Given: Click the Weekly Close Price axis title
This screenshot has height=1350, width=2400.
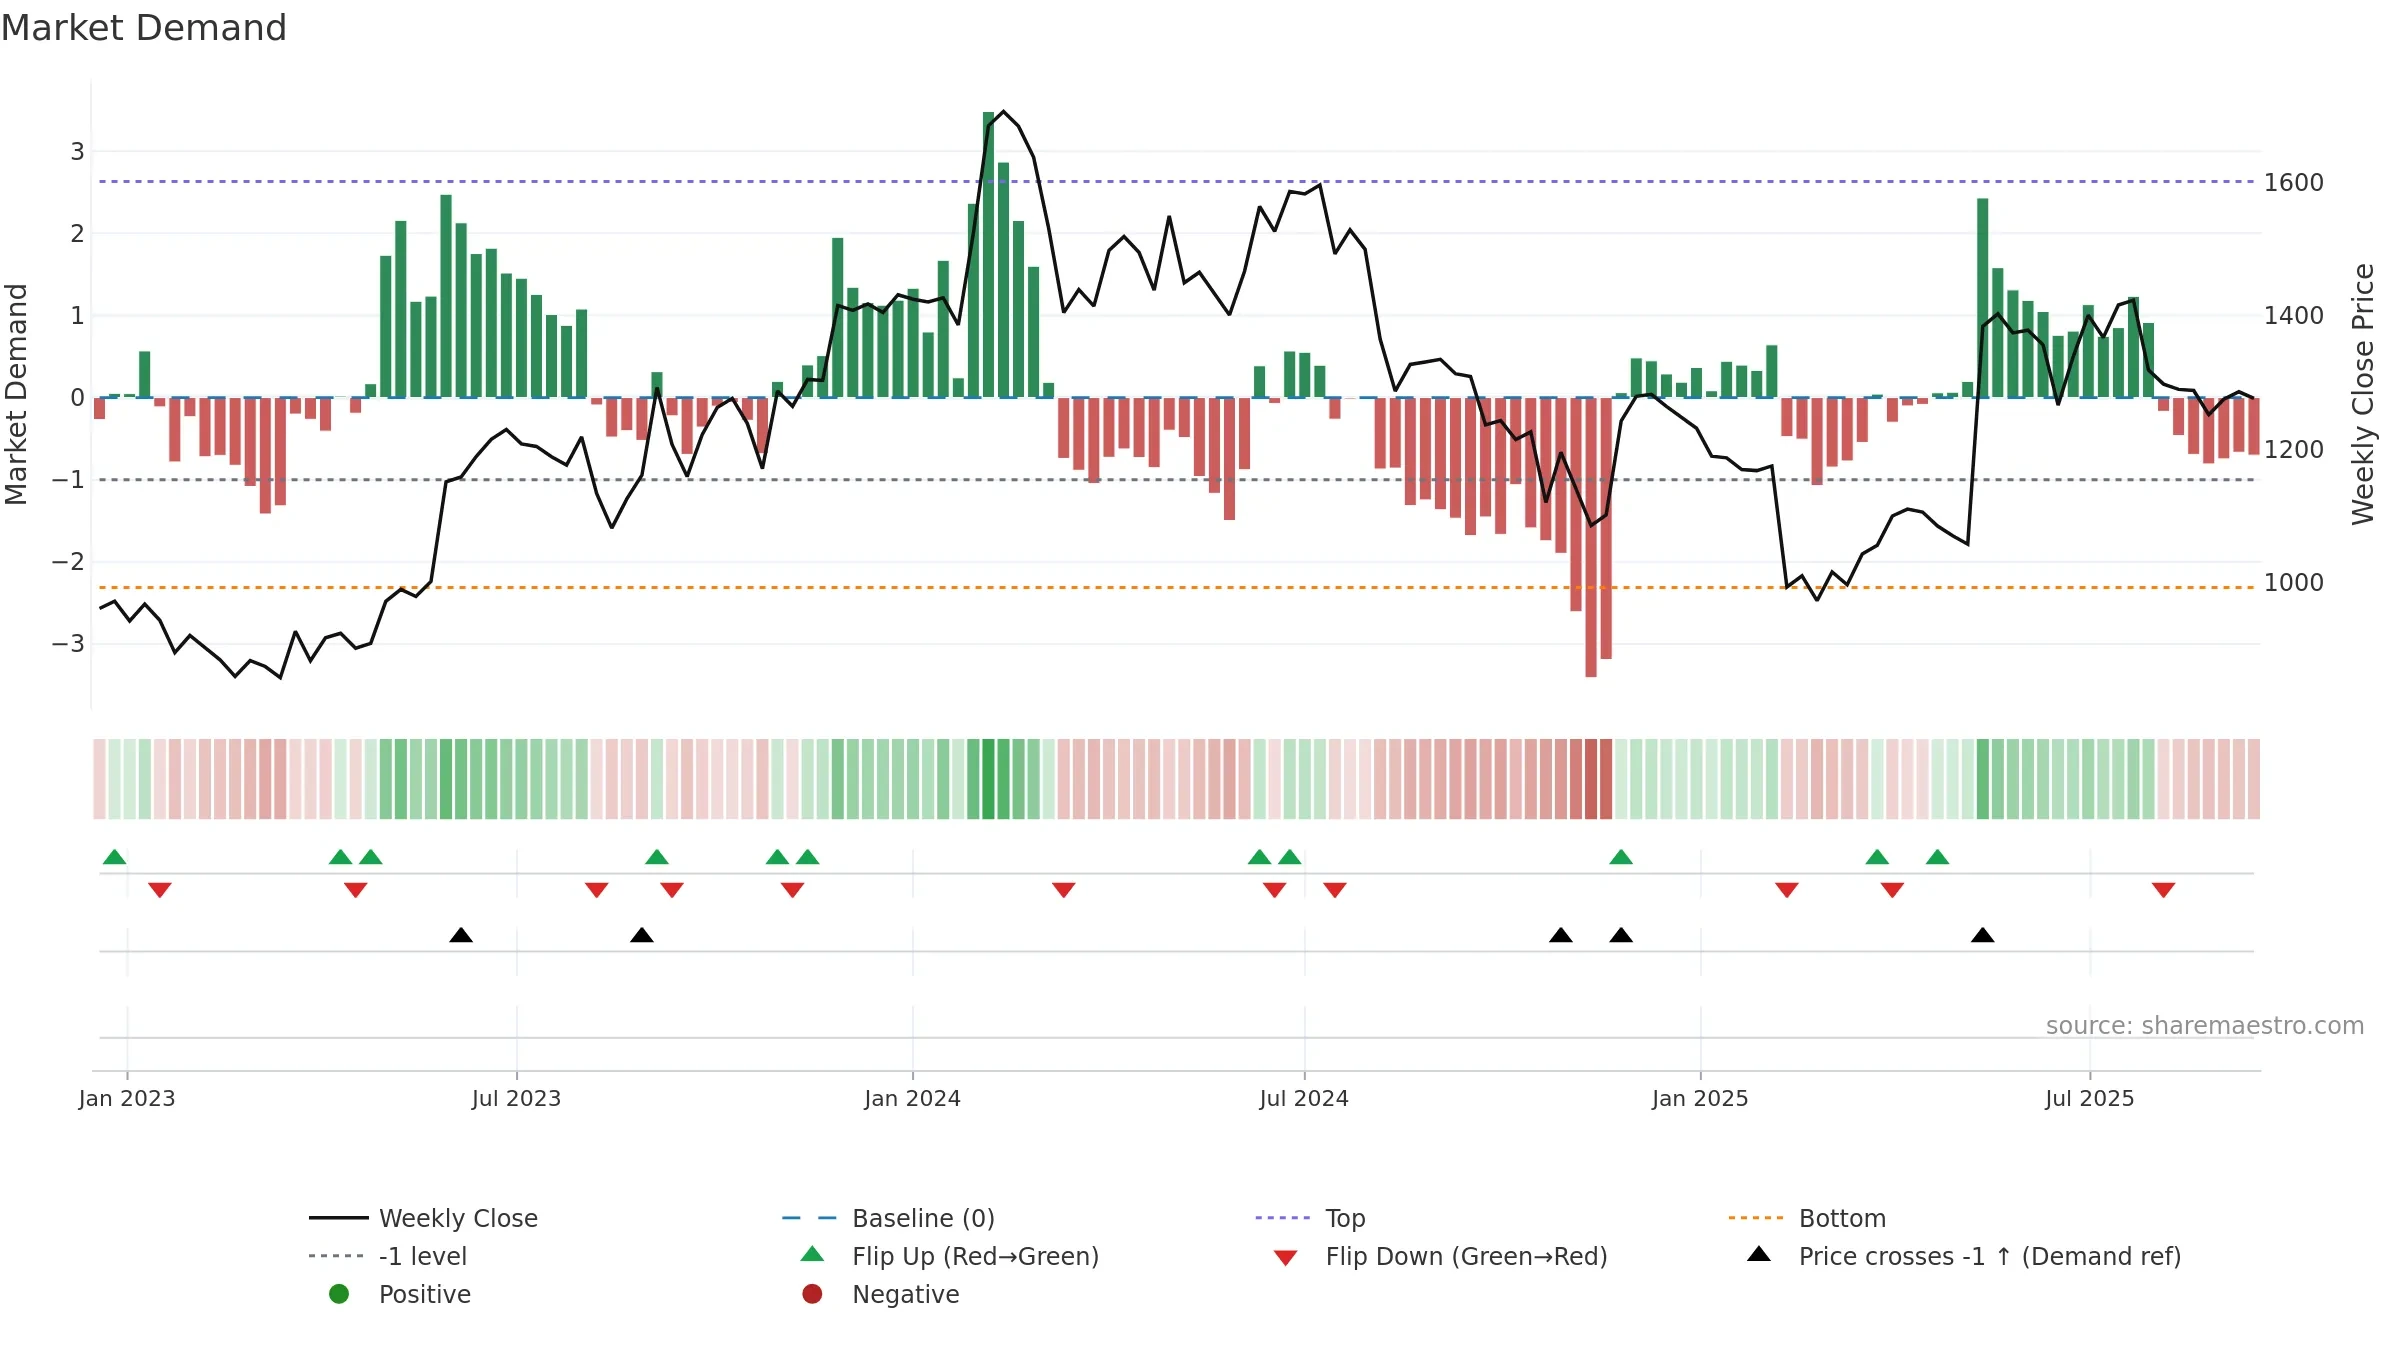Looking at the screenshot, I should 2363,394.
